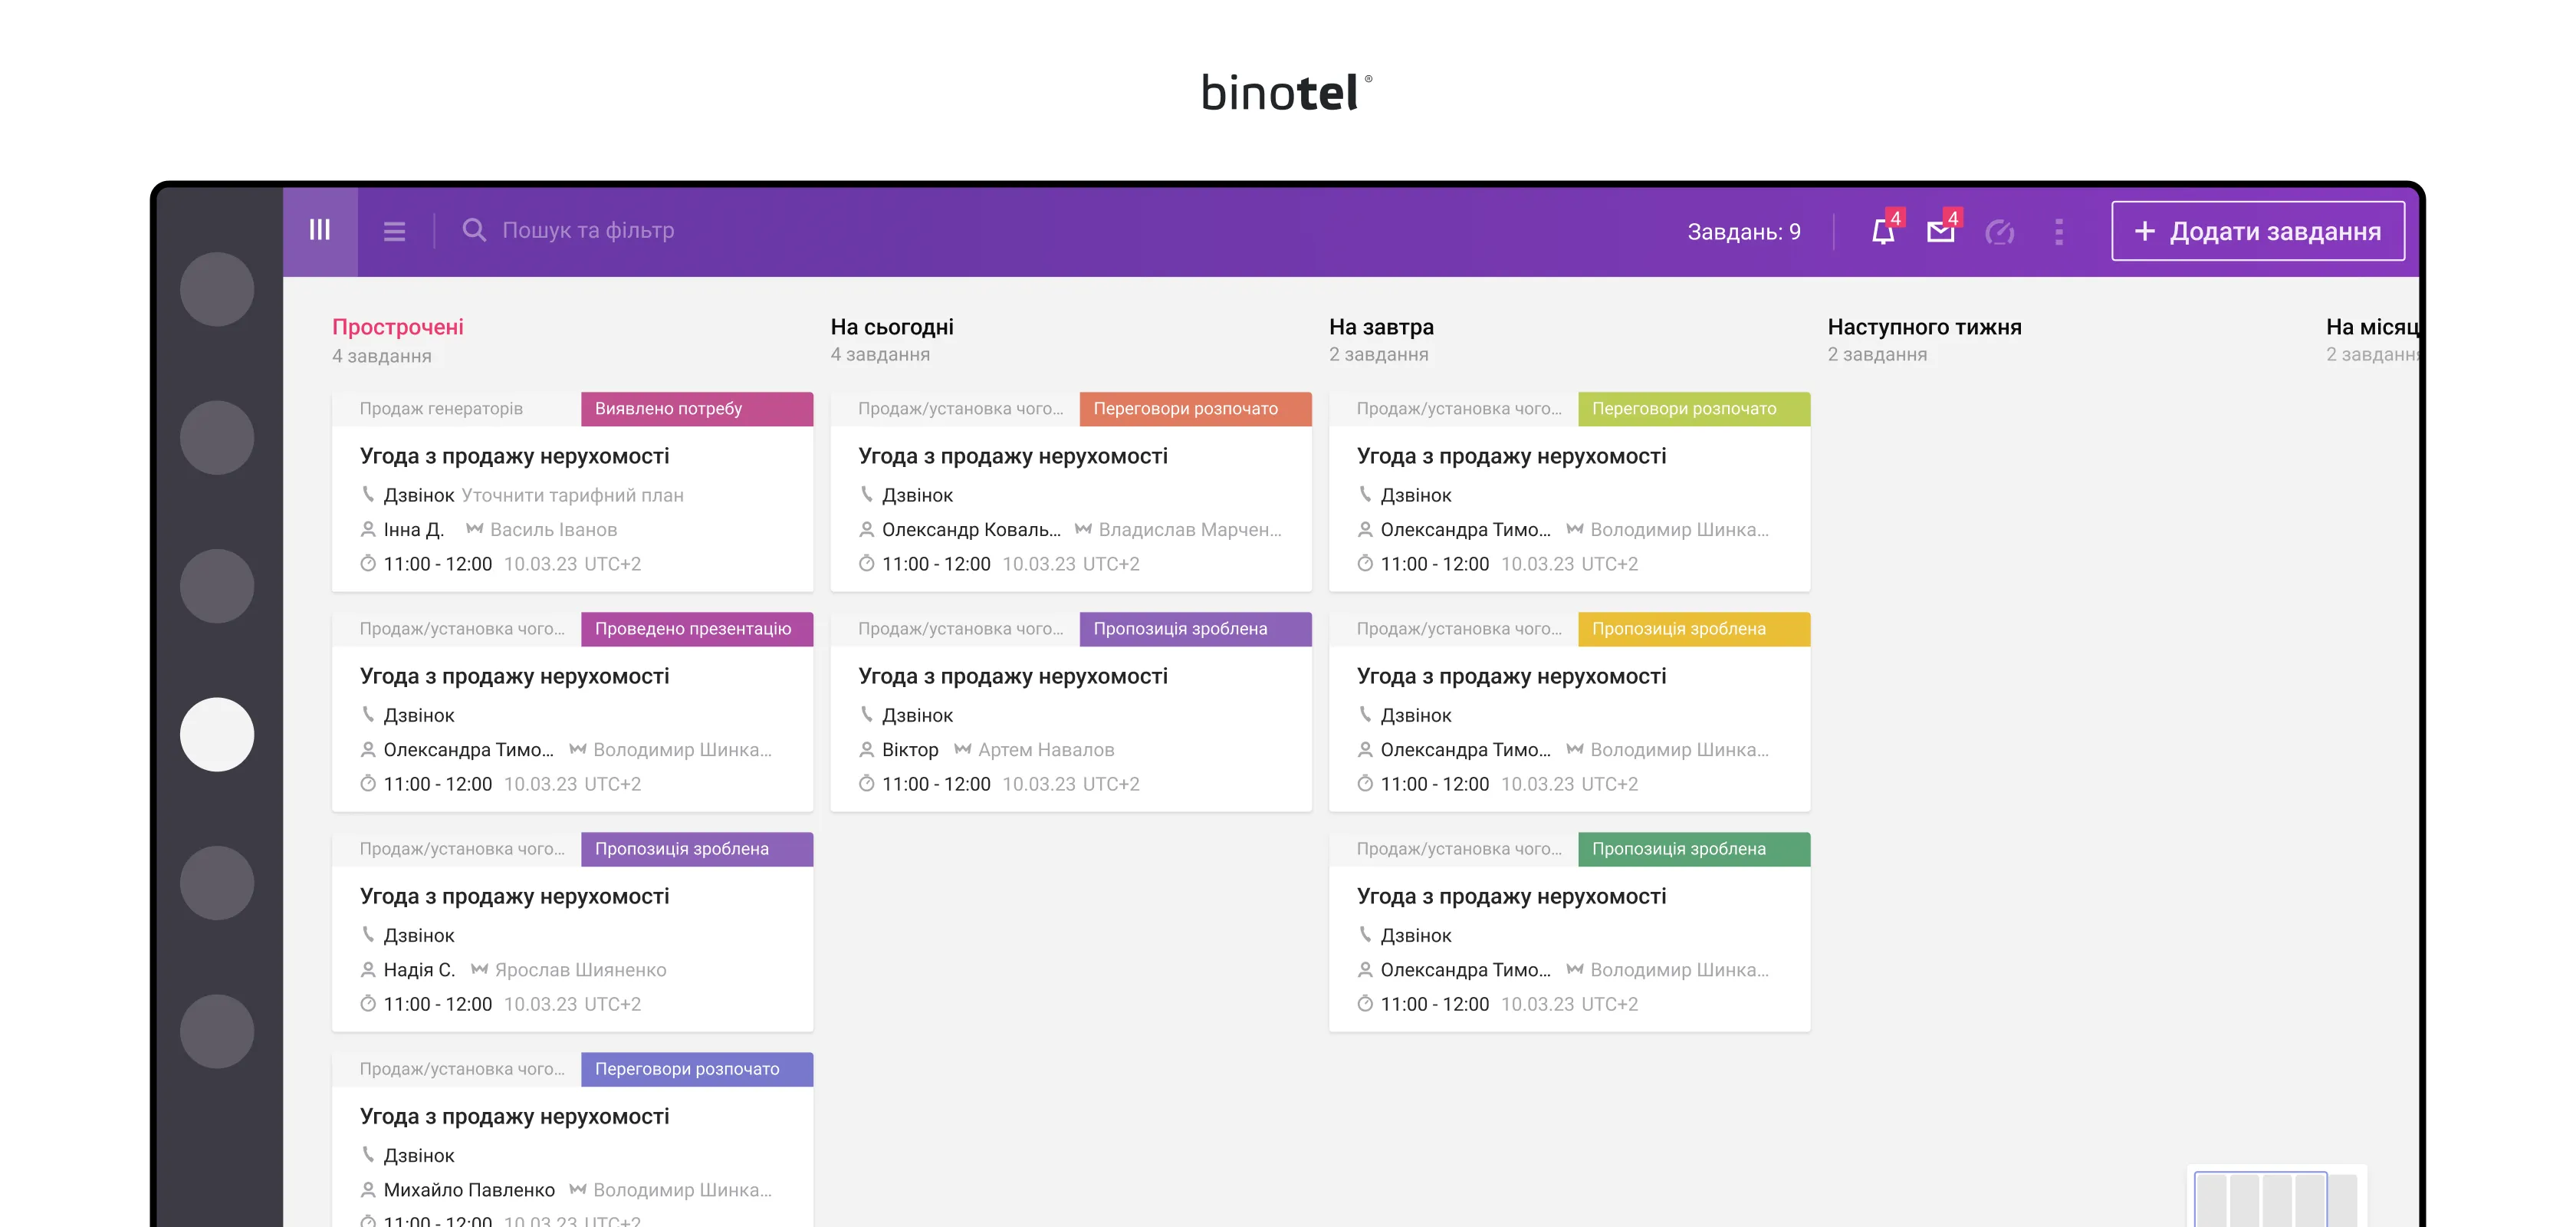Click the search magnifier icon

pyautogui.click(x=474, y=231)
